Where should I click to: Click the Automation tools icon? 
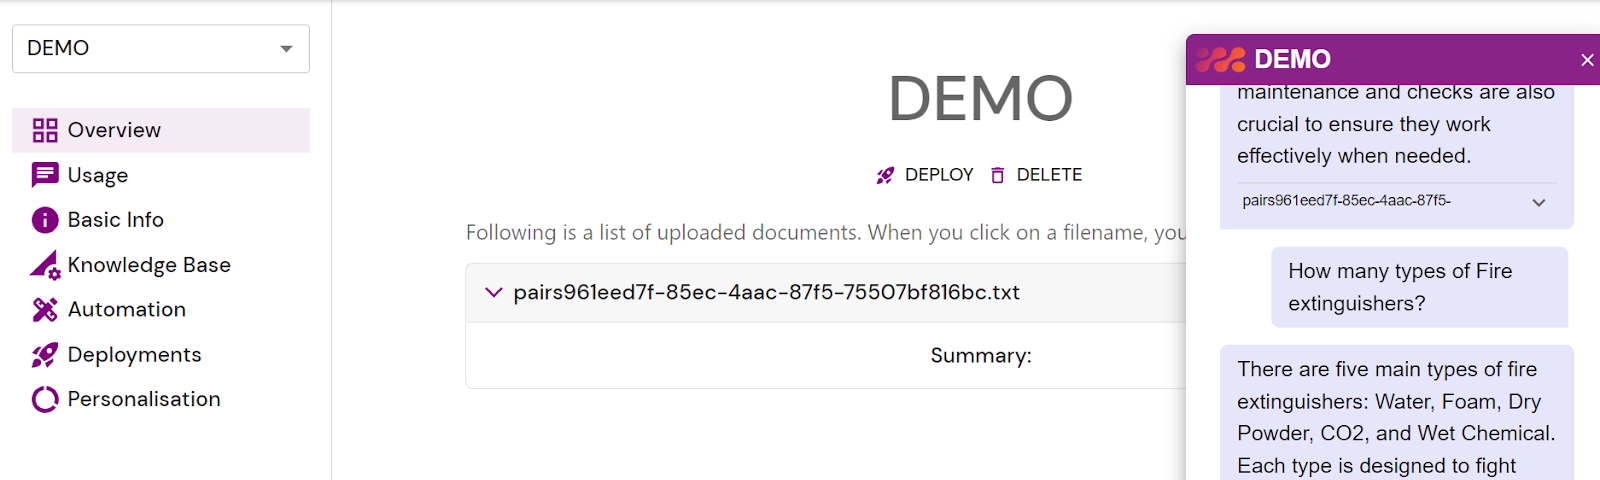click(x=45, y=310)
